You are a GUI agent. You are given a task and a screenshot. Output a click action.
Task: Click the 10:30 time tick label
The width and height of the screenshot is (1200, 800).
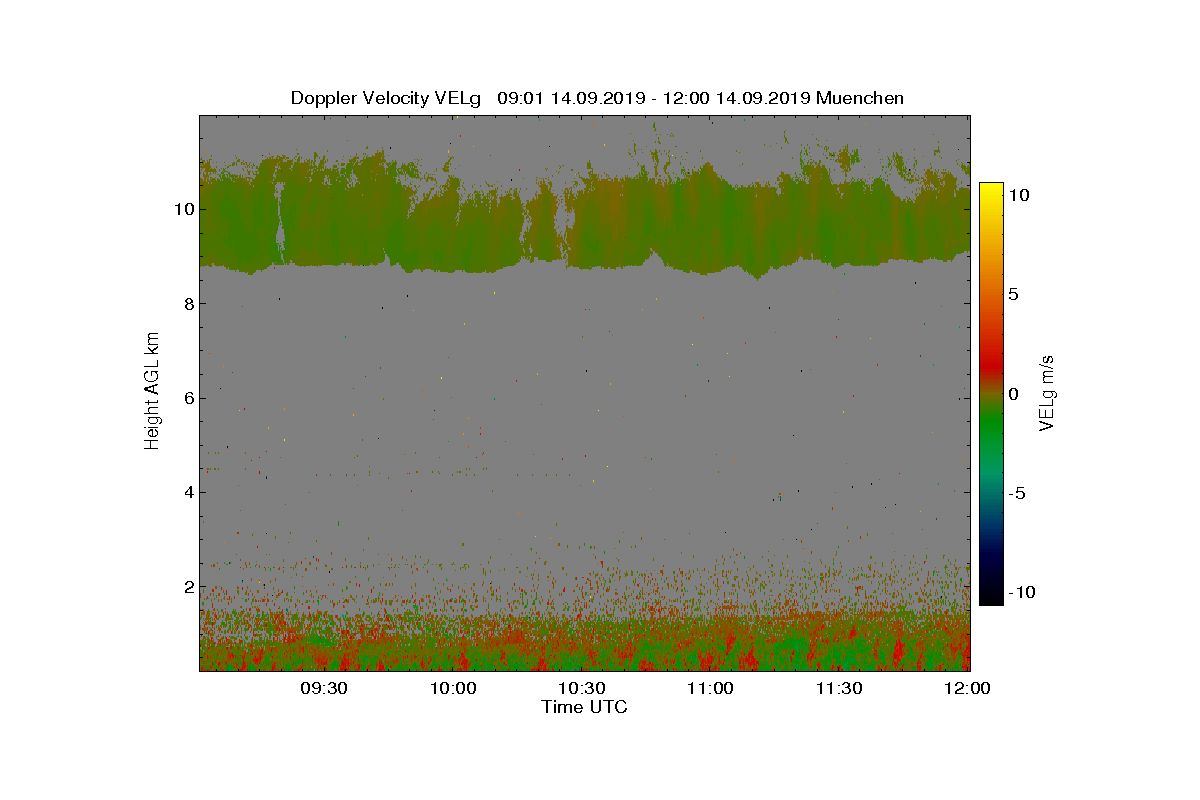point(583,688)
